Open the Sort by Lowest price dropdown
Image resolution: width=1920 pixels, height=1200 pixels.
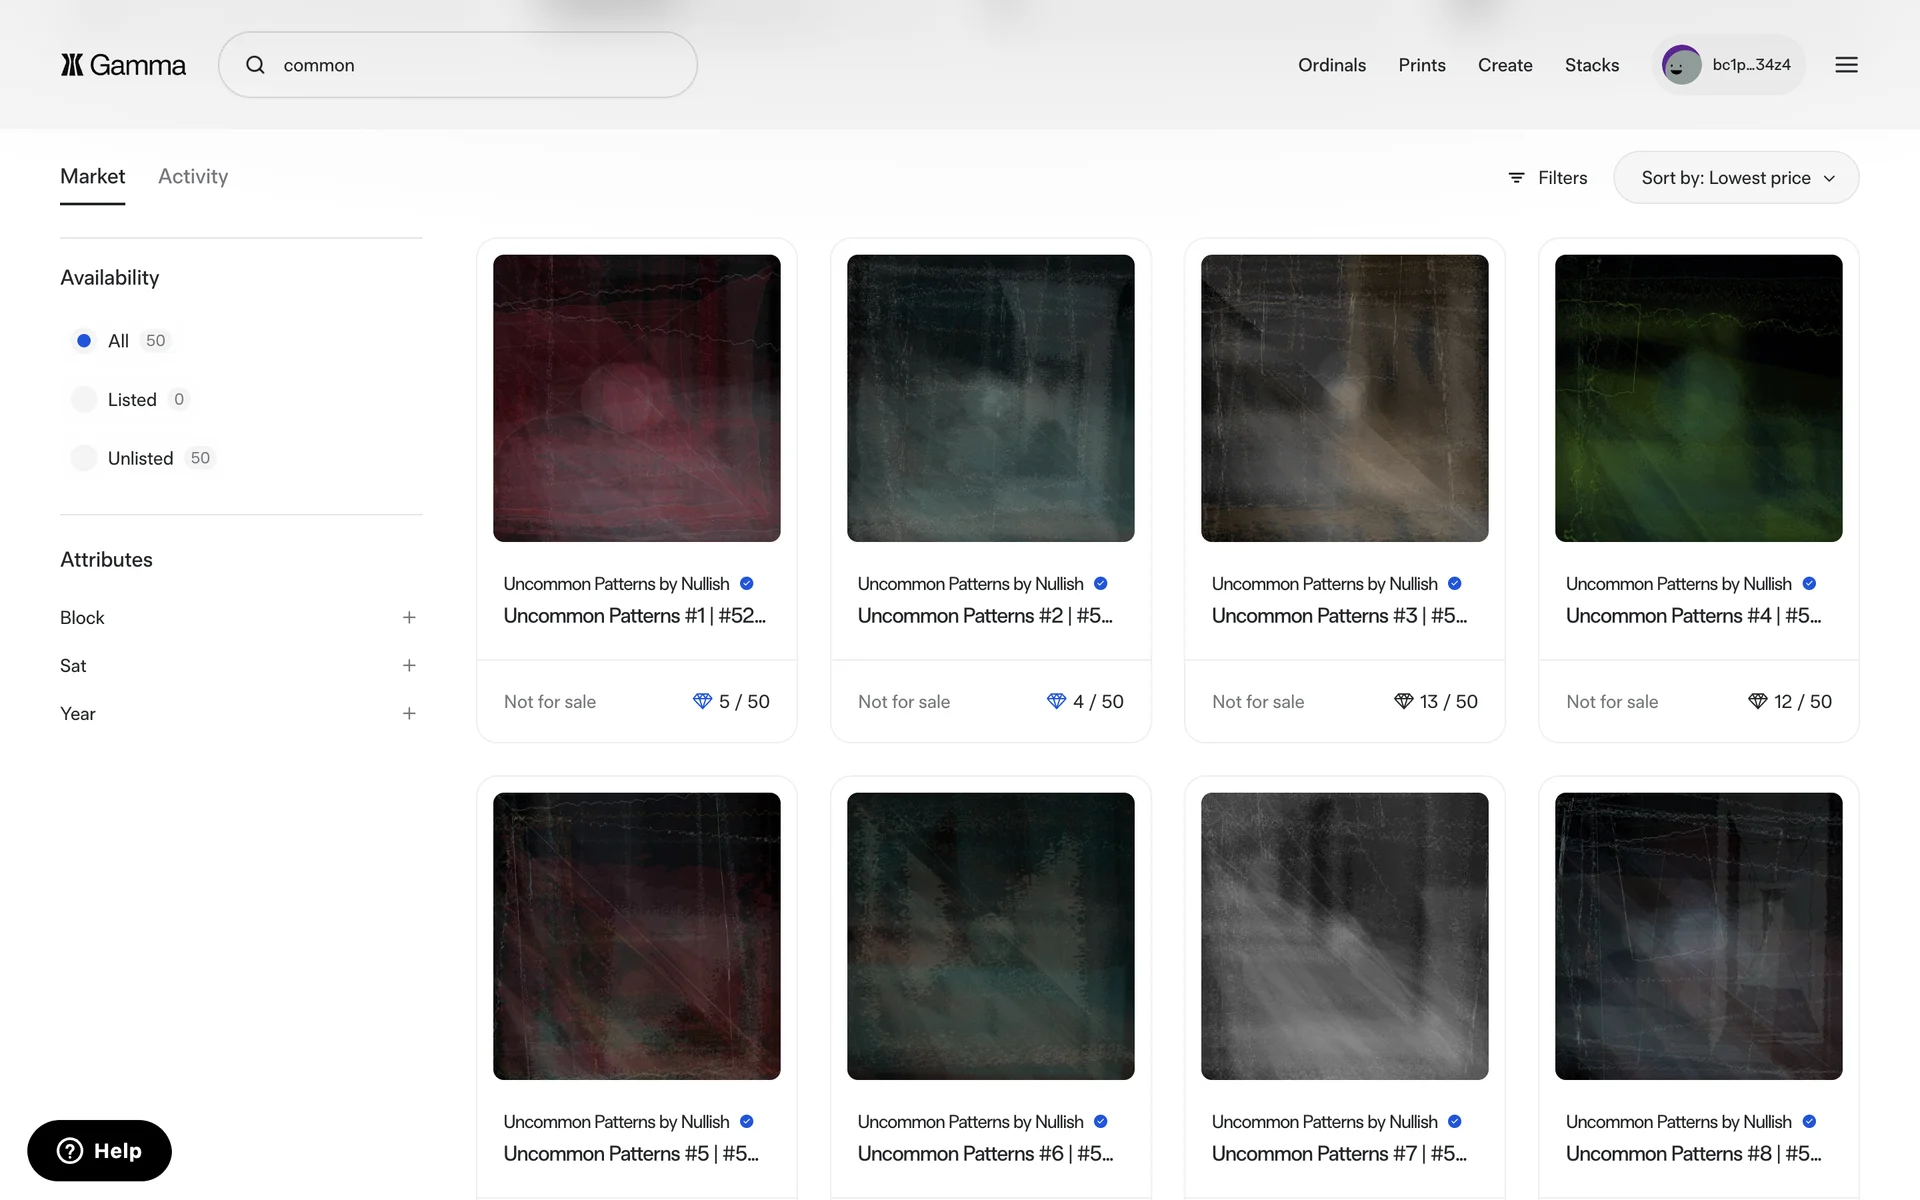pyautogui.click(x=1735, y=178)
